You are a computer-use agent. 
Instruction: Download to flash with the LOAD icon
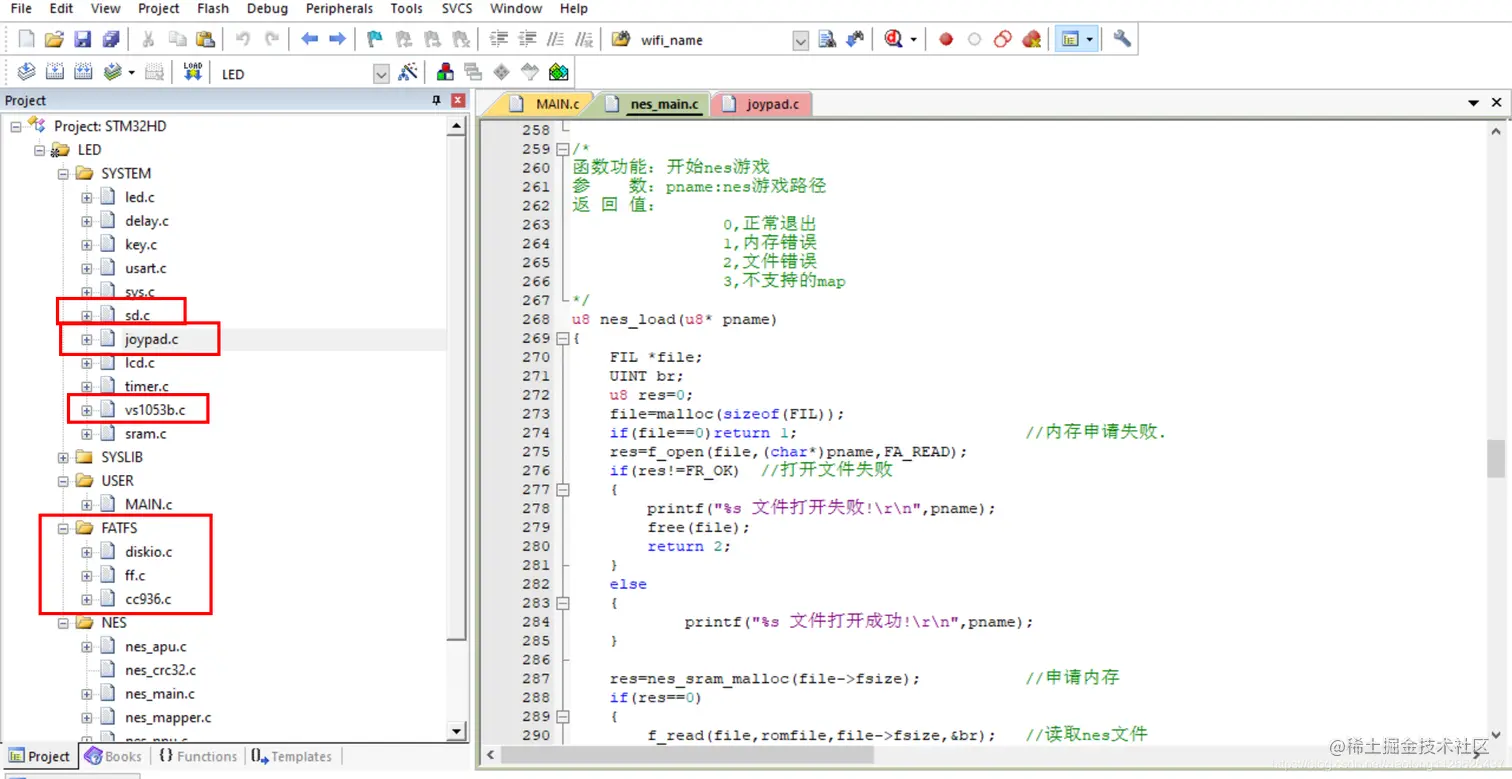click(x=193, y=72)
